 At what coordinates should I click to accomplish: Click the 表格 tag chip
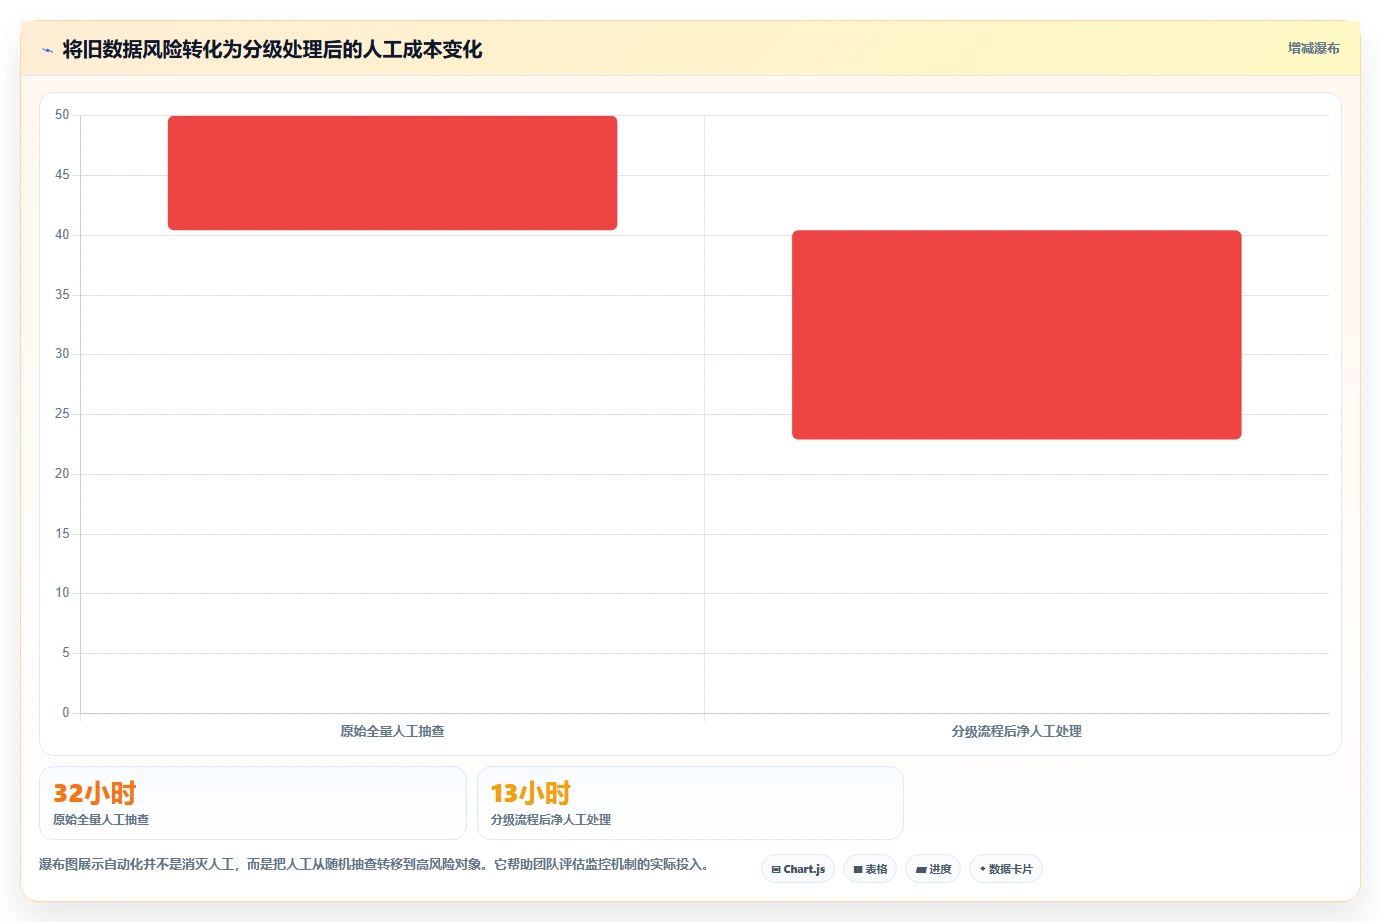point(870,869)
